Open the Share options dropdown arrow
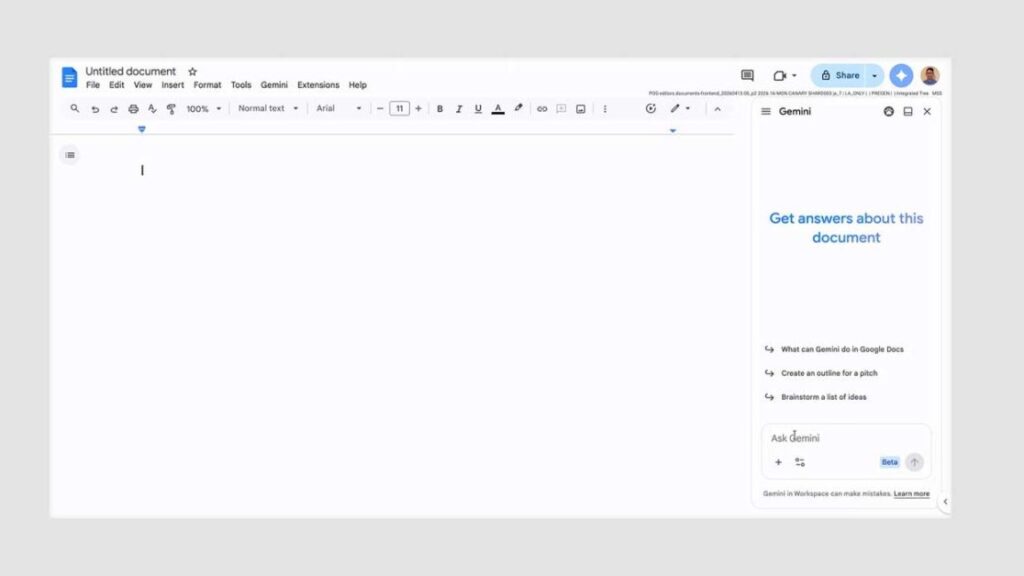The height and width of the screenshot is (576, 1024). (x=874, y=76)
